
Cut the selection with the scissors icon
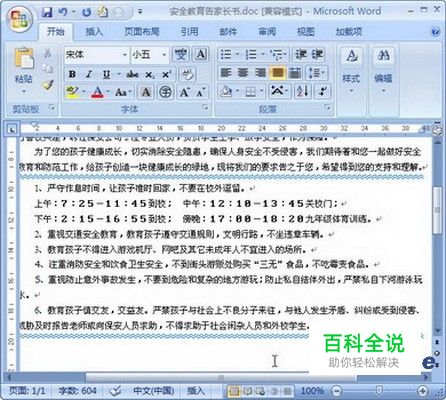pos(48,53)
